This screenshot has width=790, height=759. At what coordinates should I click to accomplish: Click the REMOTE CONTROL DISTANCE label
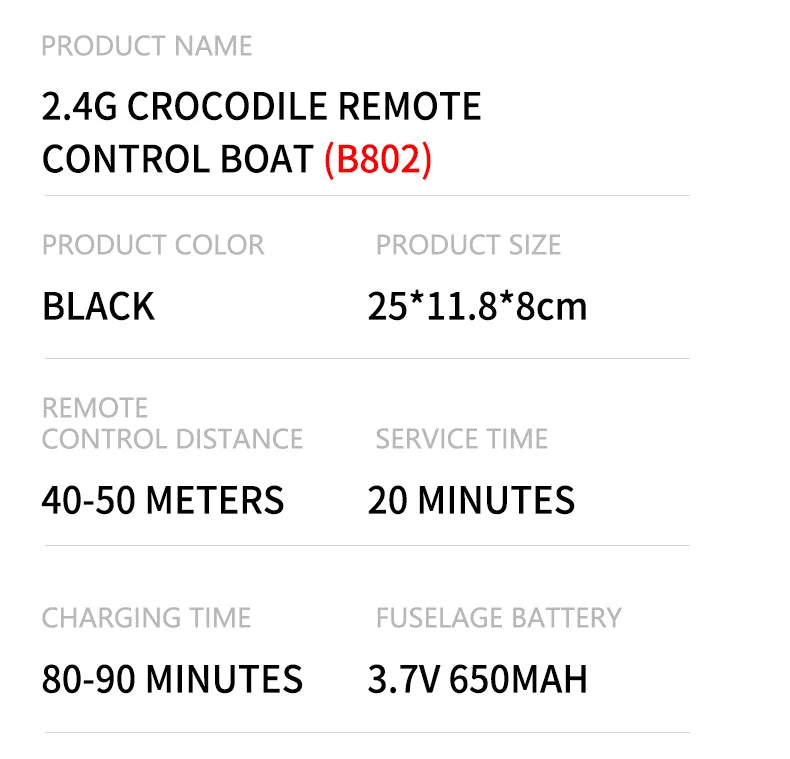(x=172, y=424)
